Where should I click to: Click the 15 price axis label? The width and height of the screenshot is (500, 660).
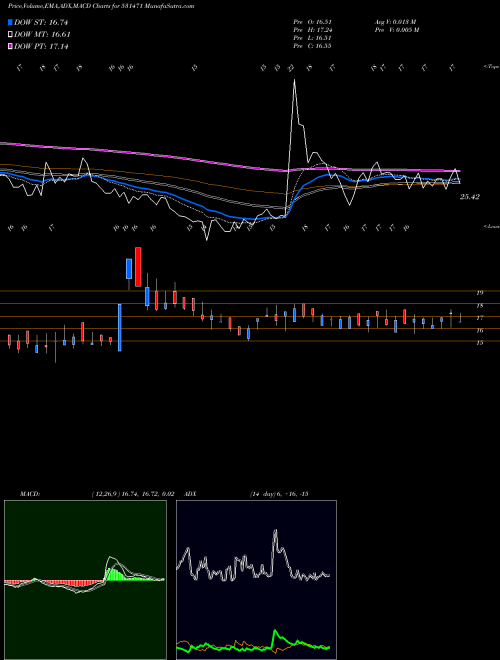tap(479, 343)
